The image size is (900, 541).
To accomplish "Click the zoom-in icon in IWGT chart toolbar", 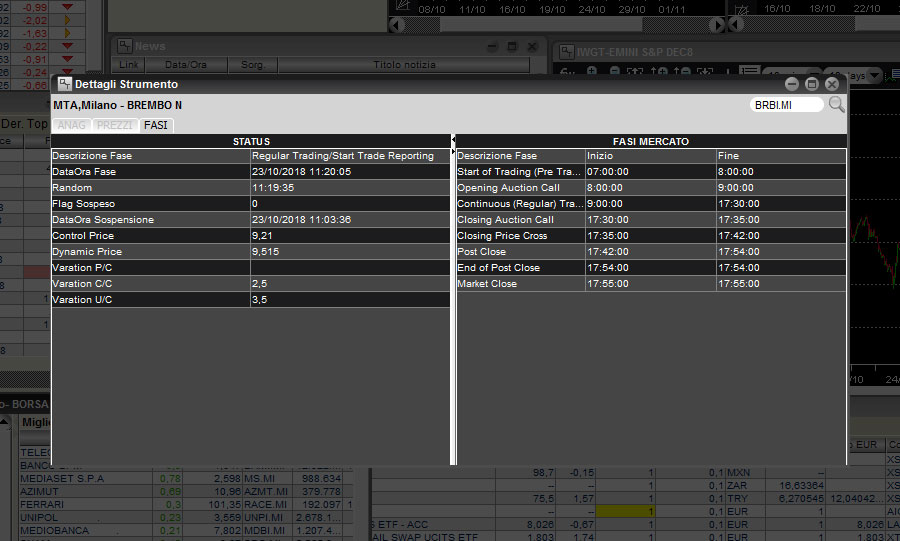I will pyautogui.click(x=592, y=71).
